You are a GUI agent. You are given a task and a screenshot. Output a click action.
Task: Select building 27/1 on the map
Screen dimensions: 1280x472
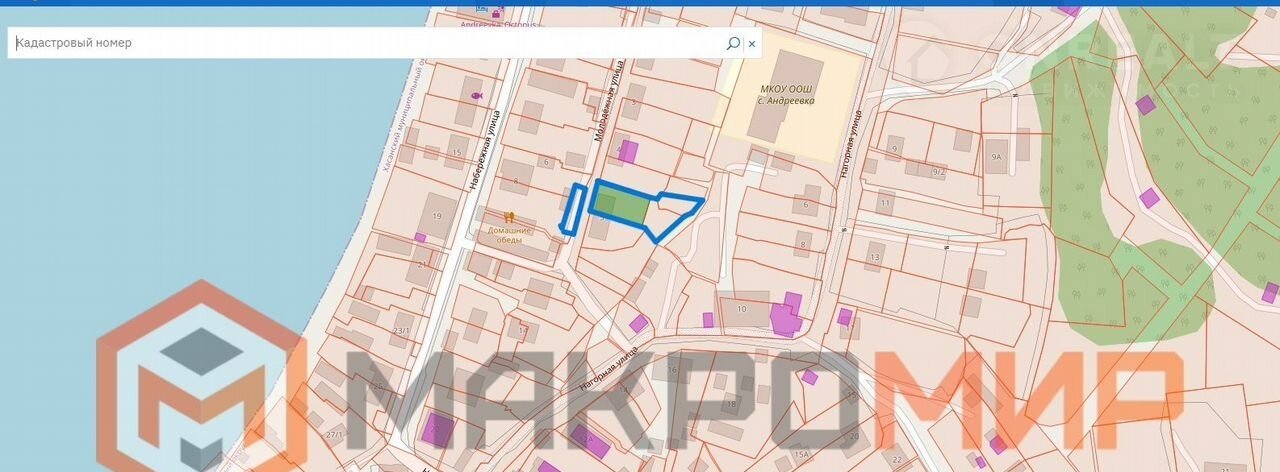click(x=334, y=435)
